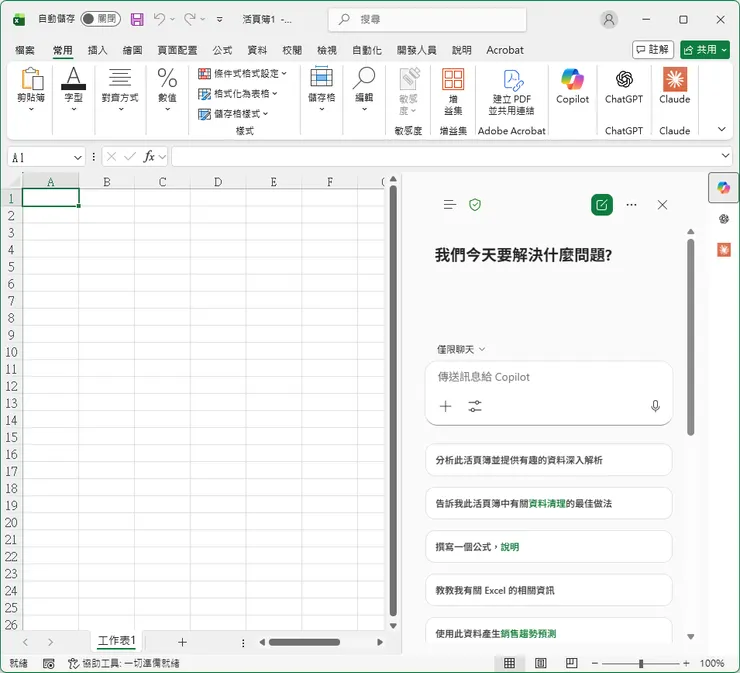Switch to the 插入 (Insert) tab
The width and height of the screenshot is (740, 673).
(x=98, y=50)
